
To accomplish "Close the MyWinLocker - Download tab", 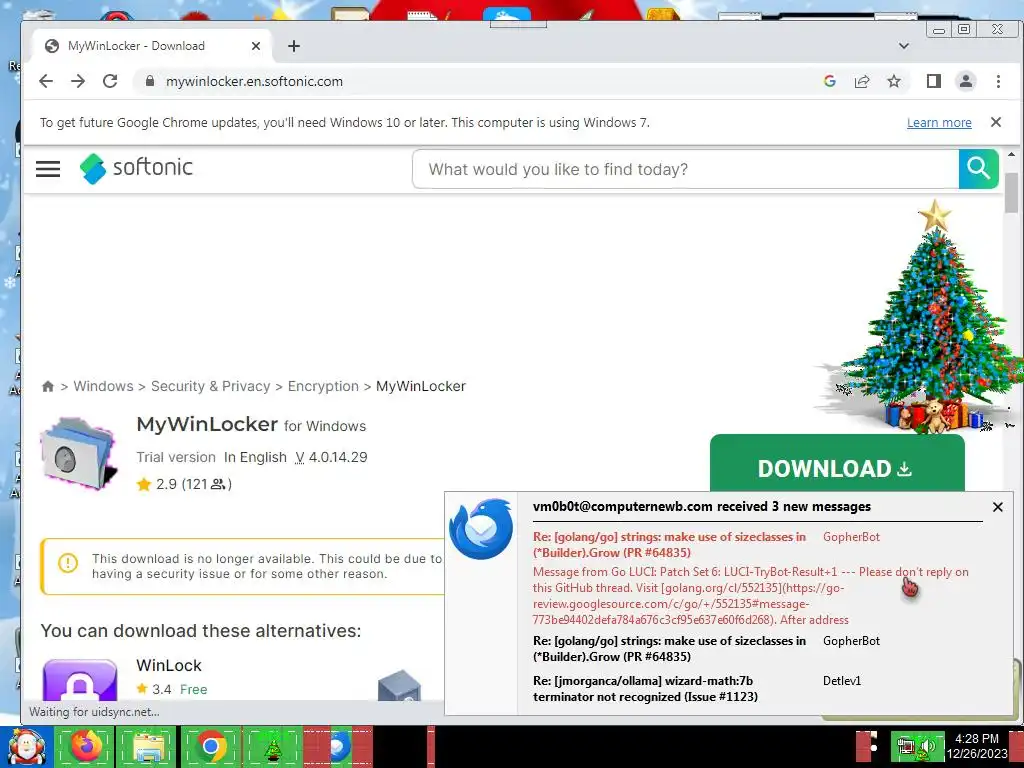I will [256, 46].
